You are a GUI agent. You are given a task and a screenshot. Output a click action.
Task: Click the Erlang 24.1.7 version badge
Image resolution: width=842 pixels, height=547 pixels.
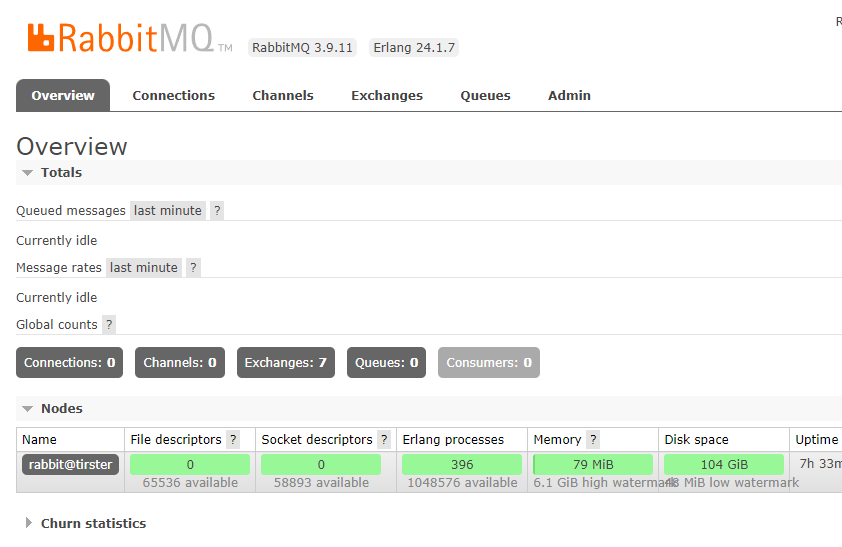tap(414, 48)
